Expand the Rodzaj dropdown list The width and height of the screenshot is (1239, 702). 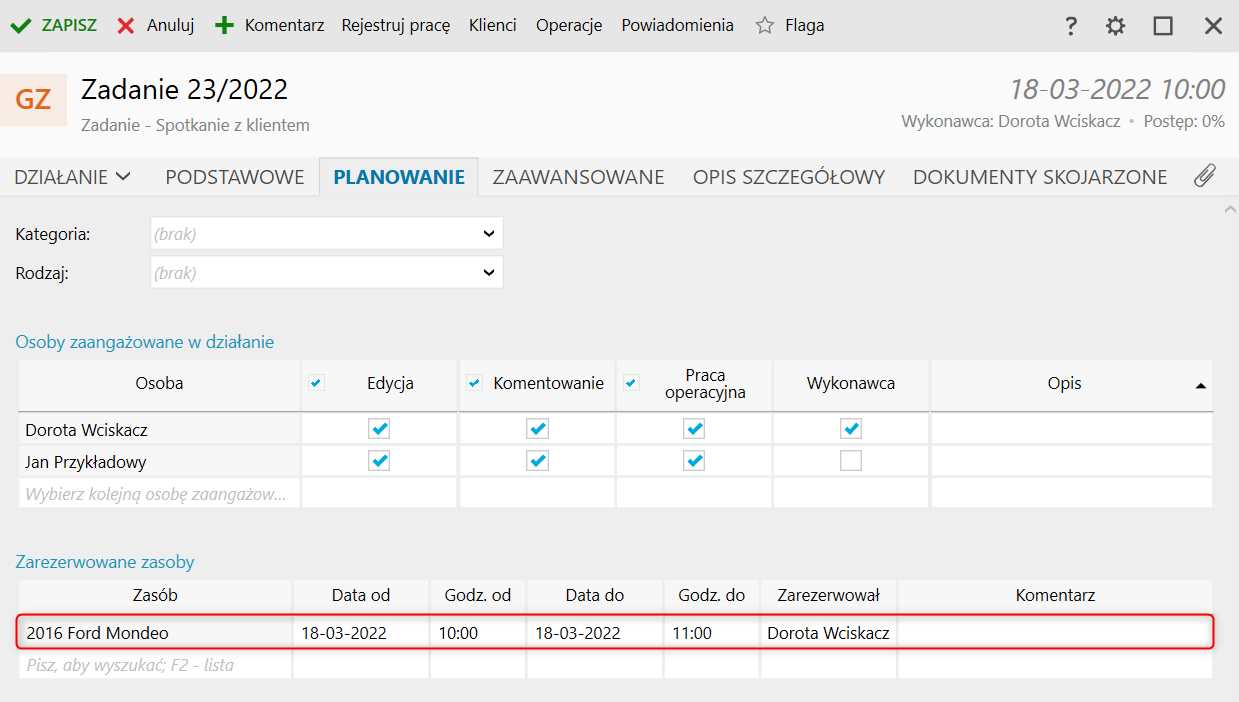488,272
